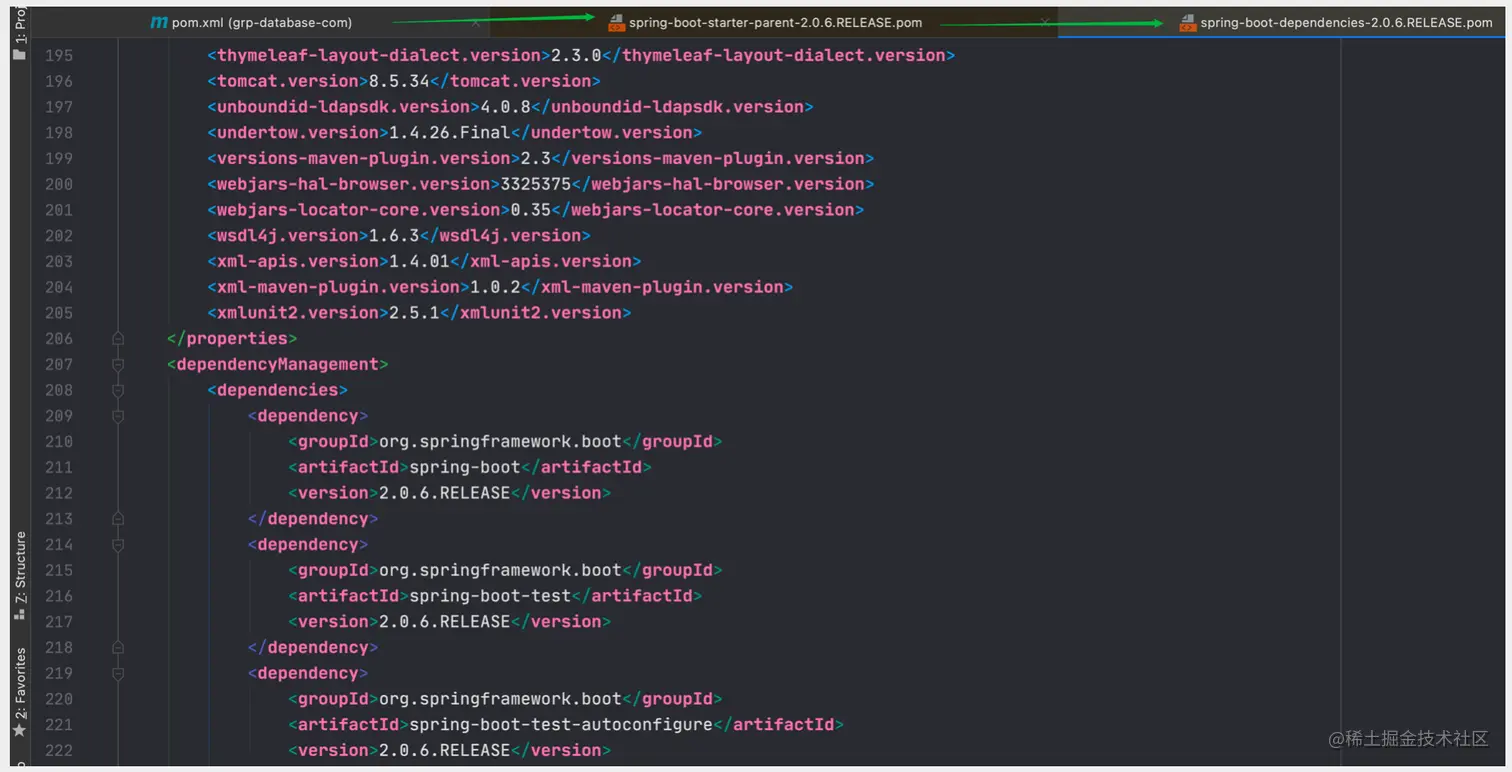Screen dimensions: 1512x772
Task: Click xml-maven-plugin.version value 1.0.2
Action: [495, 287]
